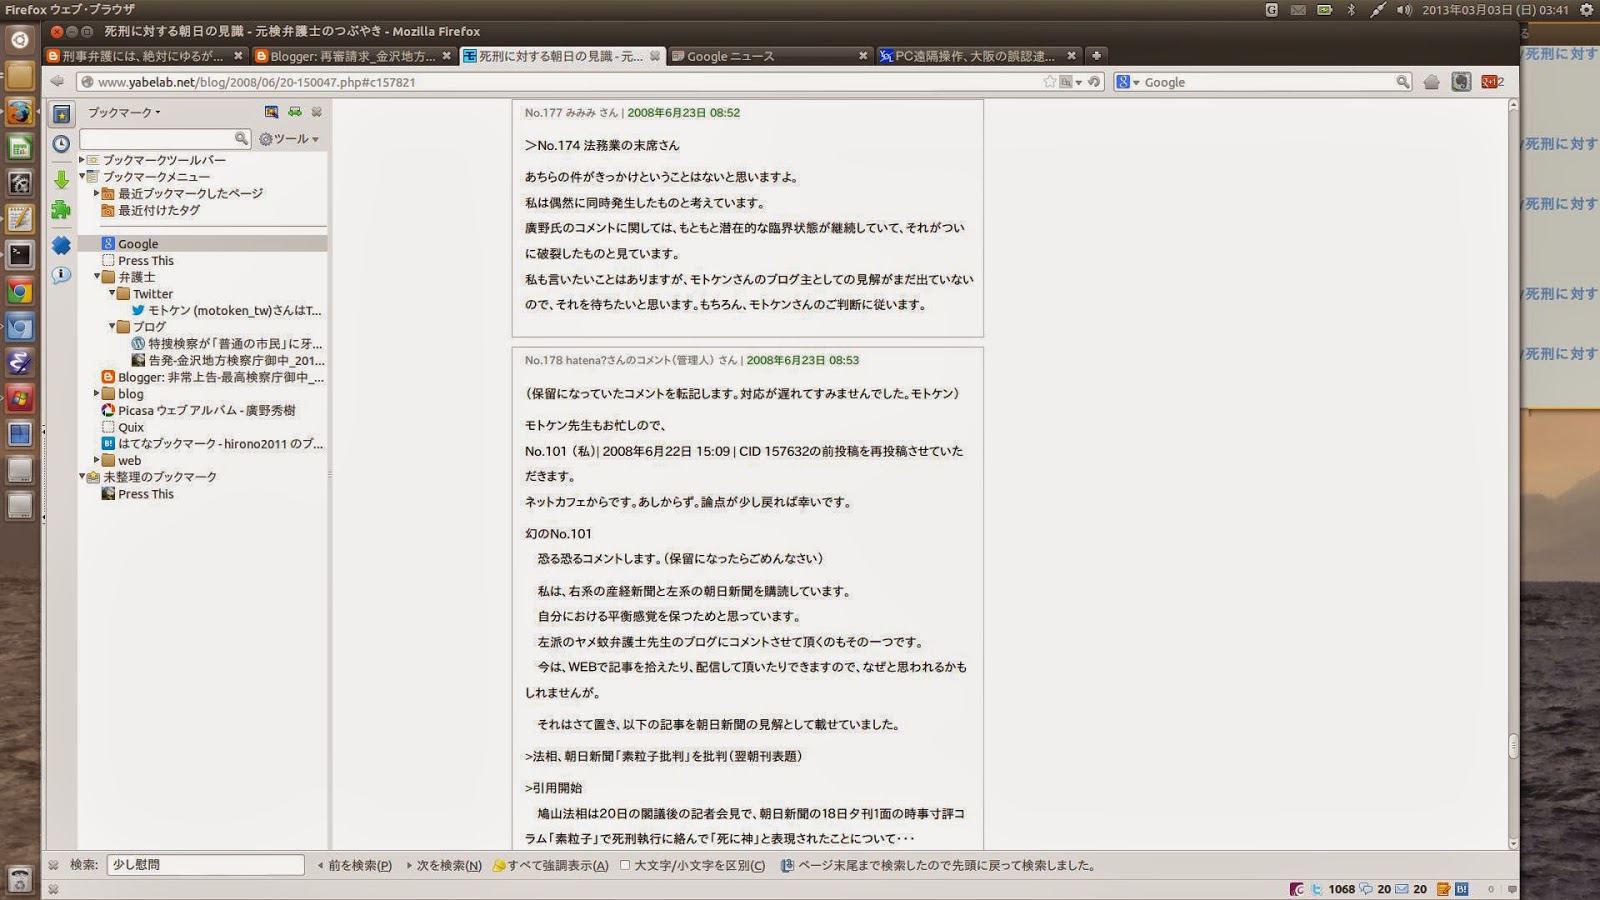1600x900 pixels.
Task: Click comment date 2008年6月23日 08:52 link
Action: 684,113
